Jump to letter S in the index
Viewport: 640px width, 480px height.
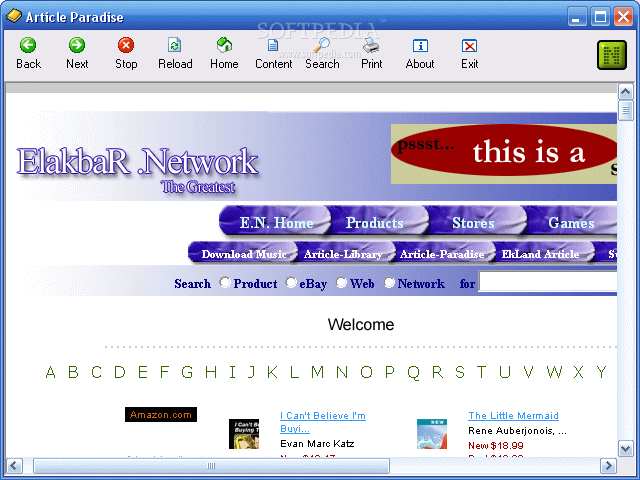point(460,372)
